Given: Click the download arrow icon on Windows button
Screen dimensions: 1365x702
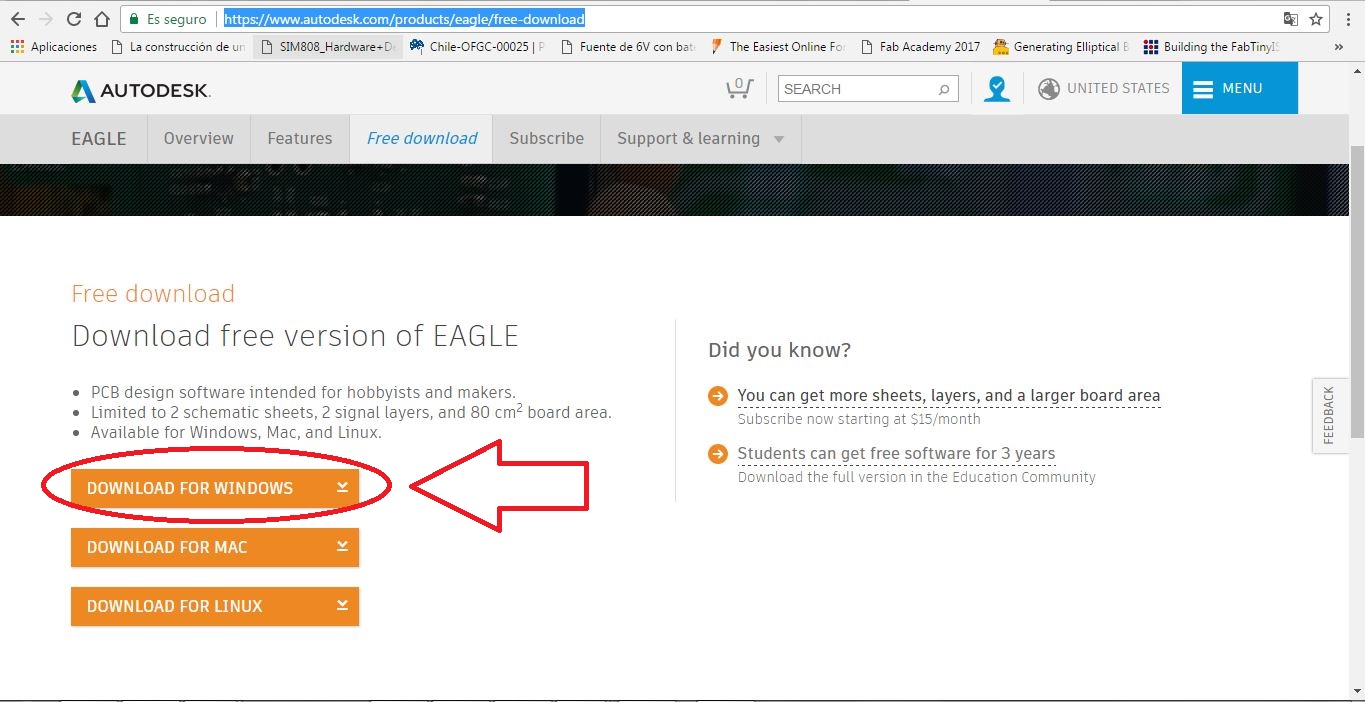Looking at the screenshot, I should coord(342,487).
